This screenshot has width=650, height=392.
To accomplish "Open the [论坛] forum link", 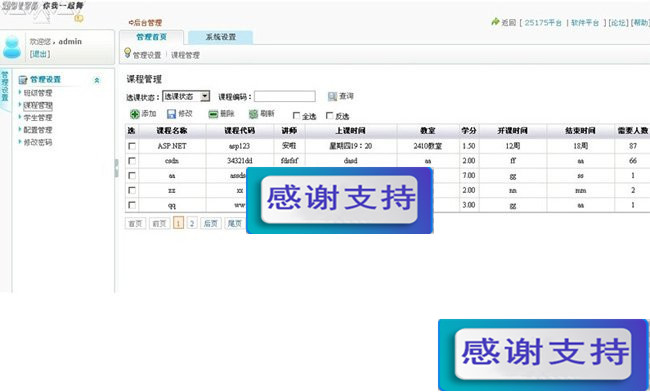I will tap(618, 22).
